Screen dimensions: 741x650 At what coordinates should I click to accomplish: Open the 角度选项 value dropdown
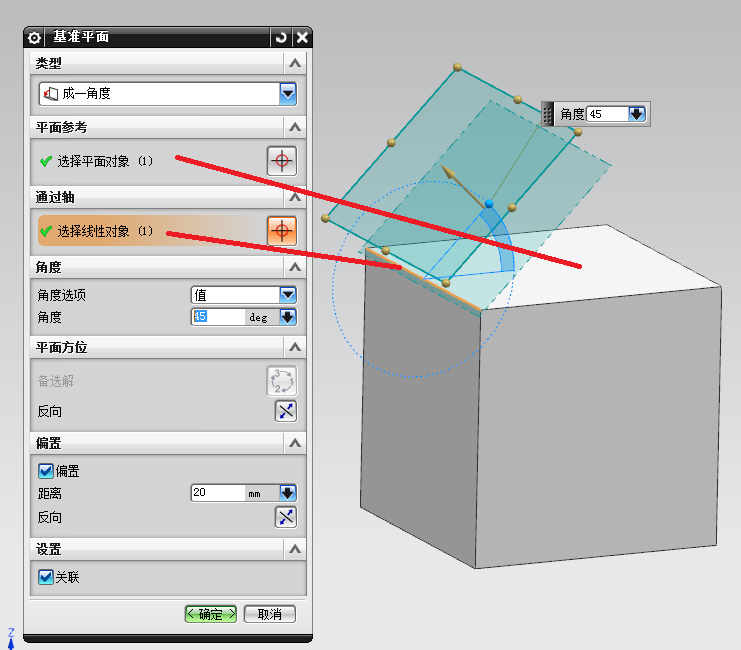[x=288, y=295]
